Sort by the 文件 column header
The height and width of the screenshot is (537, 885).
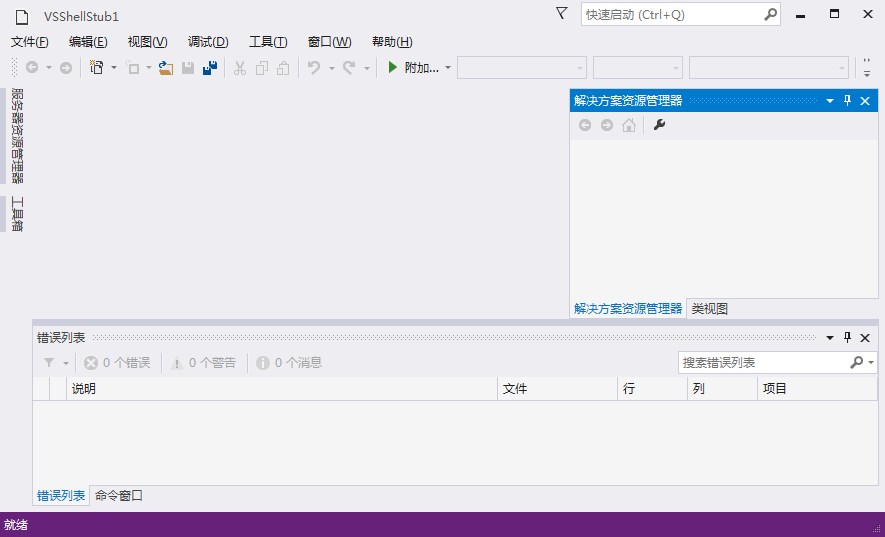coord(558,388)
